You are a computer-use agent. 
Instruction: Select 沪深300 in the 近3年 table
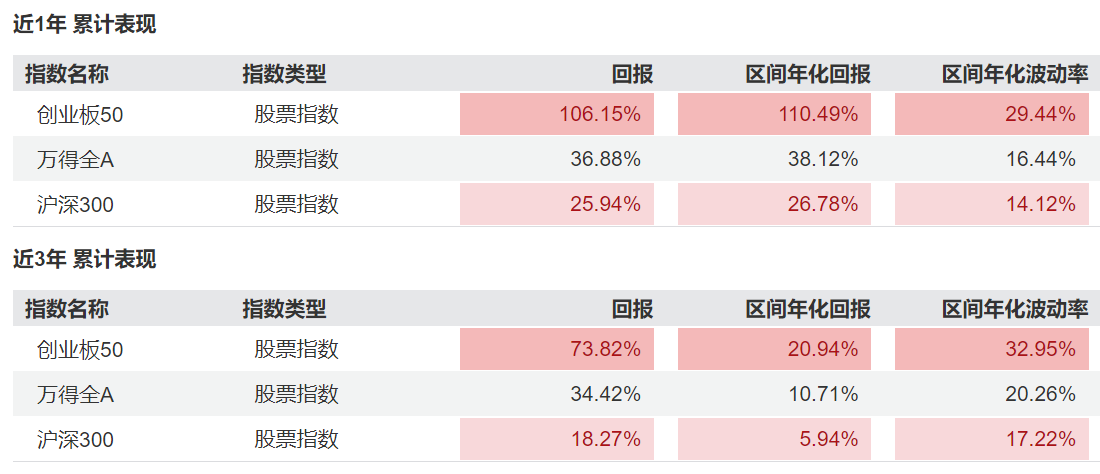pyautogui.click(x=75, y=439)
